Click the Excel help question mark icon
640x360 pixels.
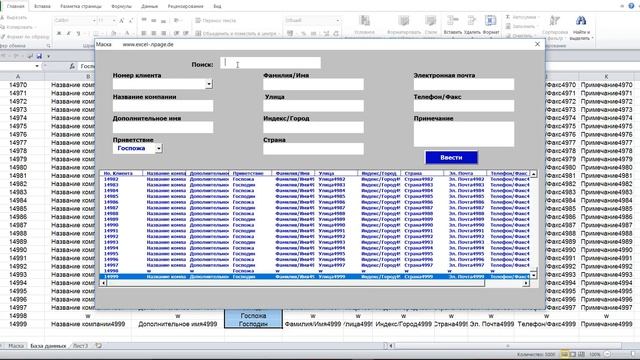[x=631, y=6]
